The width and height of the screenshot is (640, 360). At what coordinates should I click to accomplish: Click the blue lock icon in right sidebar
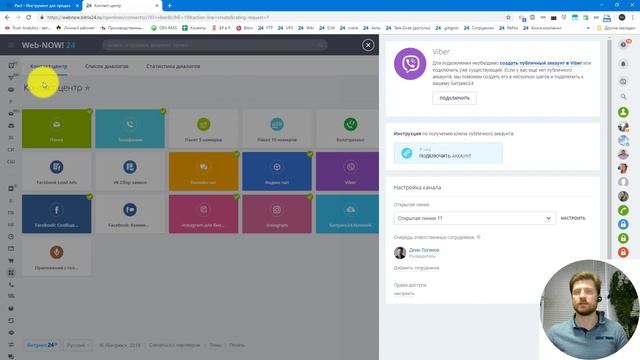[x=623, y=224]
